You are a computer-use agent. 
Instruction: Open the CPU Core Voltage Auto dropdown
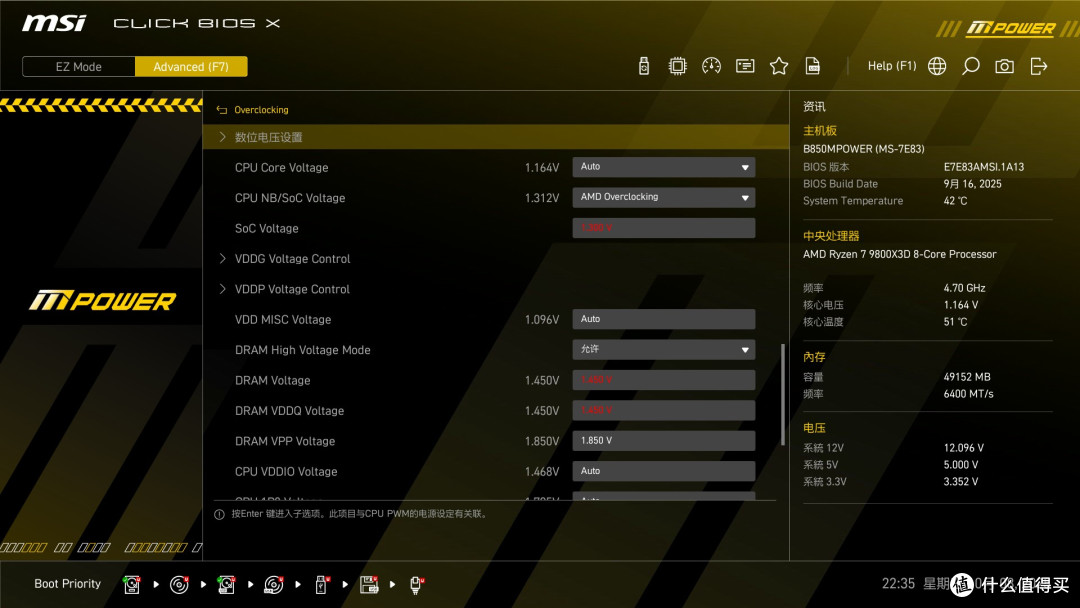(x=663, y=167)
